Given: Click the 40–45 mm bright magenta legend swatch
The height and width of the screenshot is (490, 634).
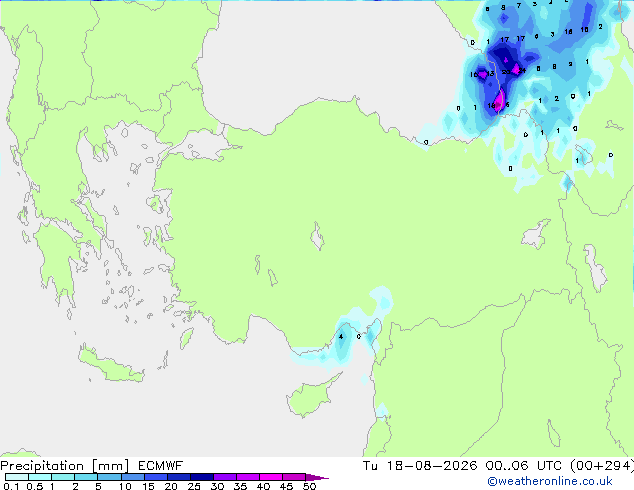Looking at the screenshot, I should (x=271, y=477).
